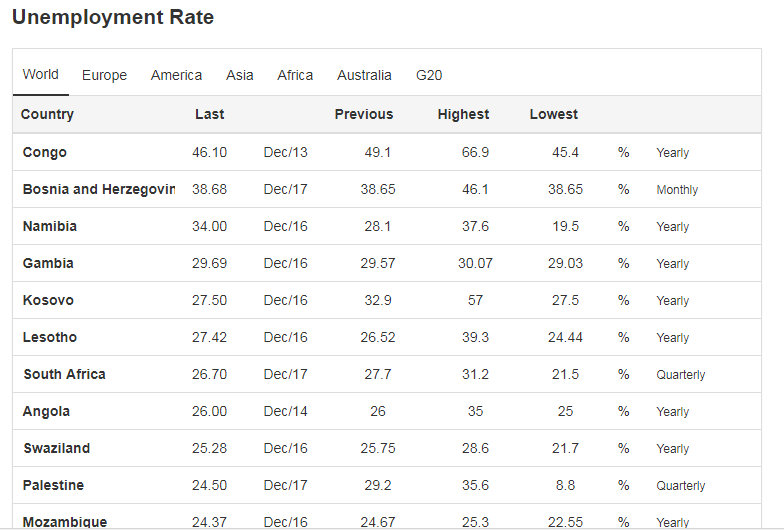
Task: Click Palestine's last value 24.50
Action: pyautogui.click(x=210, y=486)
